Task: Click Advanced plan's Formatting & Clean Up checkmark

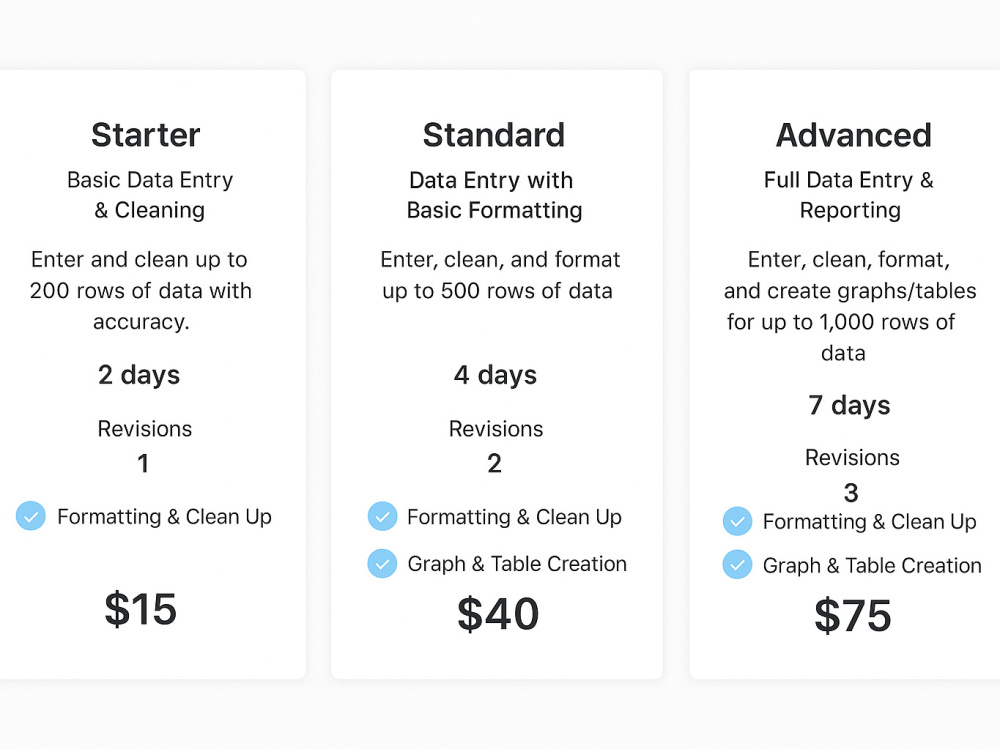Action: (x=737, y=521)
